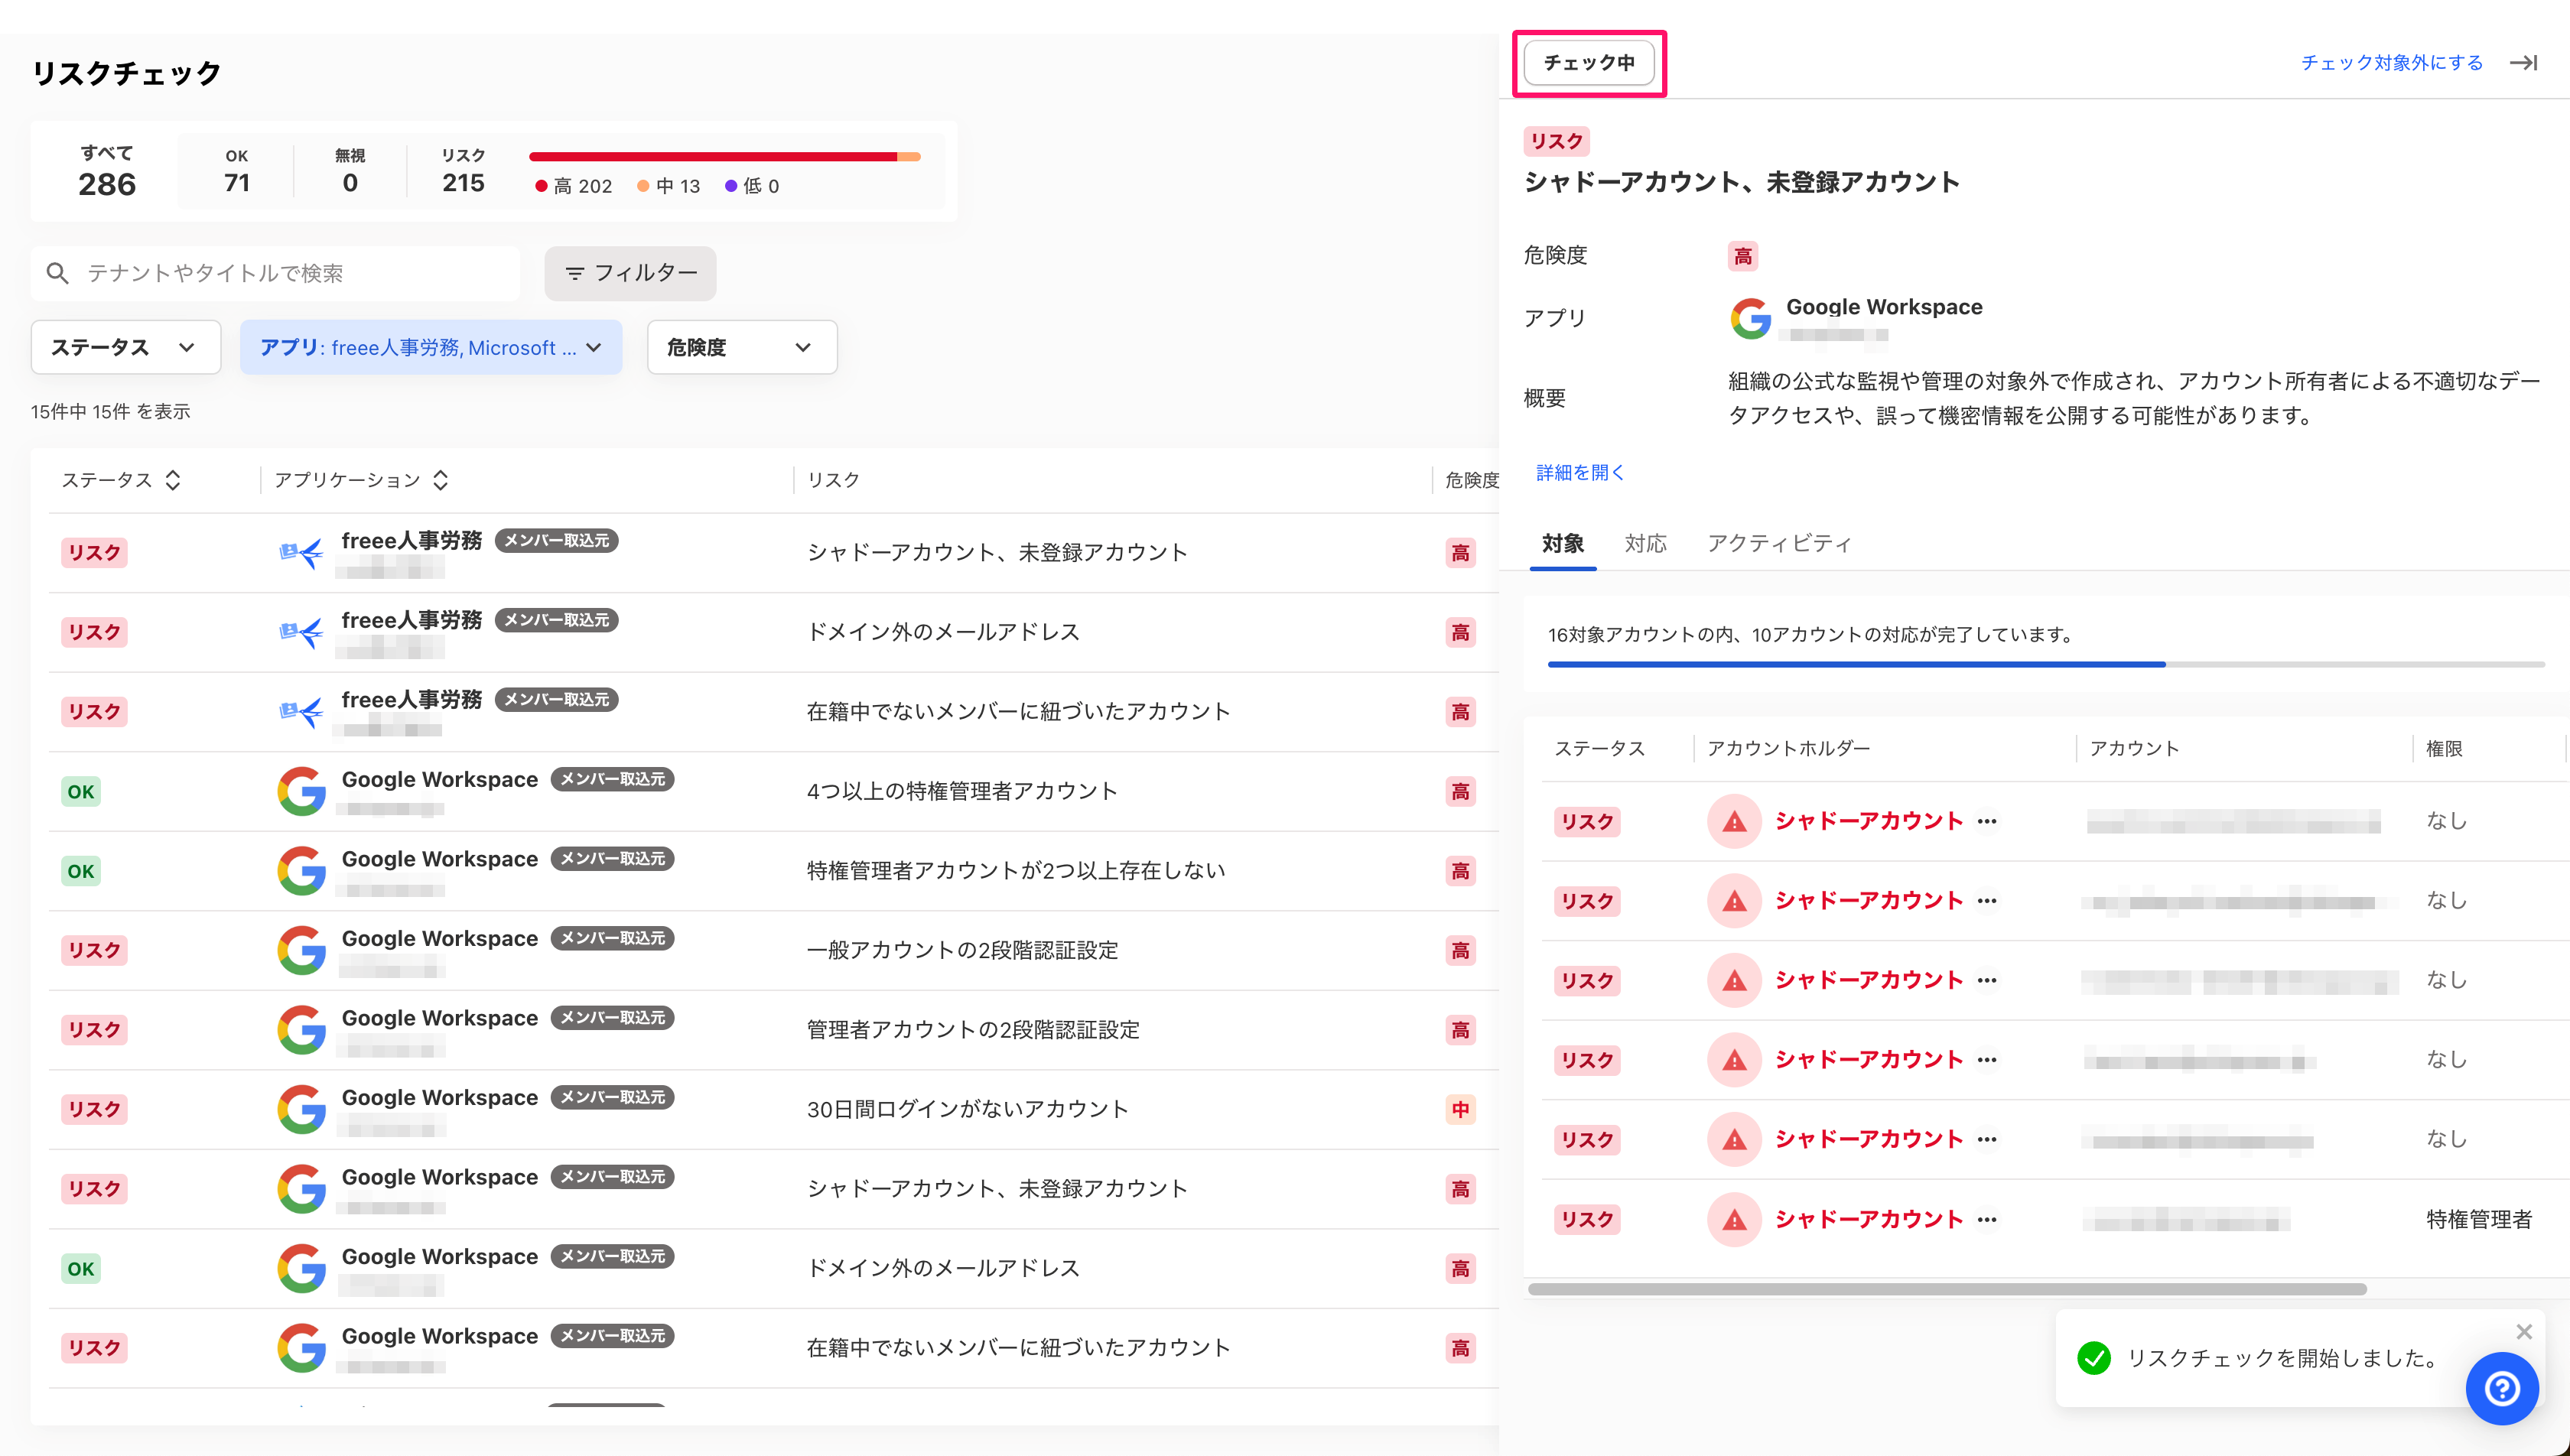Open more menu for second シャドーアカウント

coord(1987,901)
